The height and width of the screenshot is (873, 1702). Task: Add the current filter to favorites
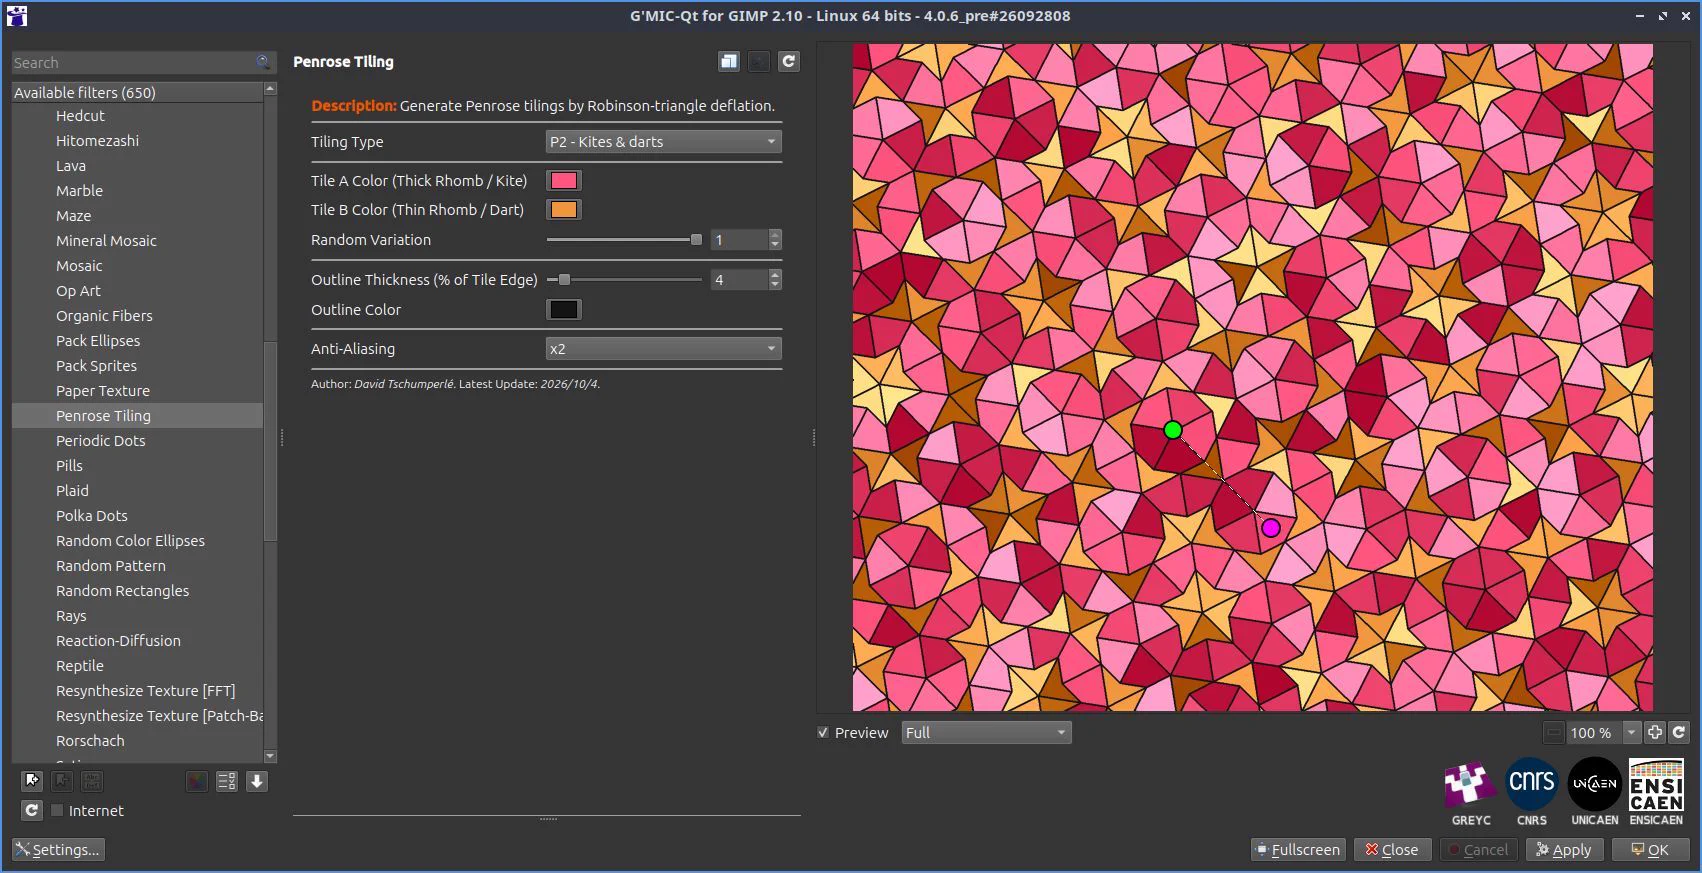pos(32,781)
